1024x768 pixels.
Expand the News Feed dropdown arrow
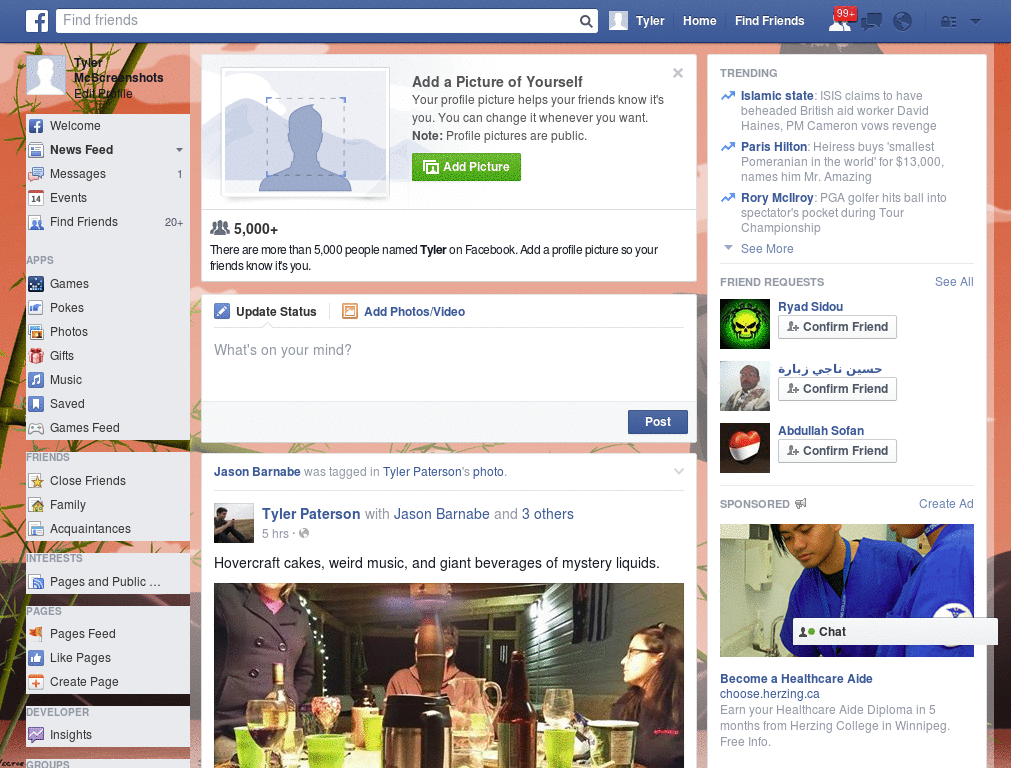click(179, 150)
